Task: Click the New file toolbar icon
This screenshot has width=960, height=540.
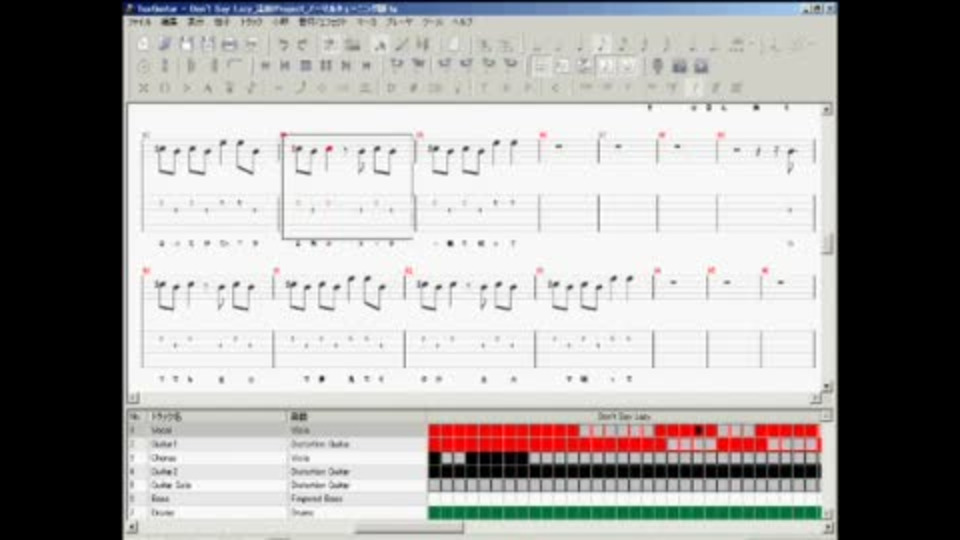Action: pos(143,44)
